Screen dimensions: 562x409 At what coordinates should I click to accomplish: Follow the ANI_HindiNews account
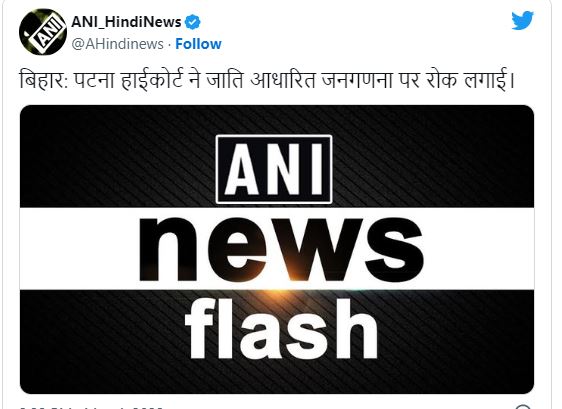[198, 44]
